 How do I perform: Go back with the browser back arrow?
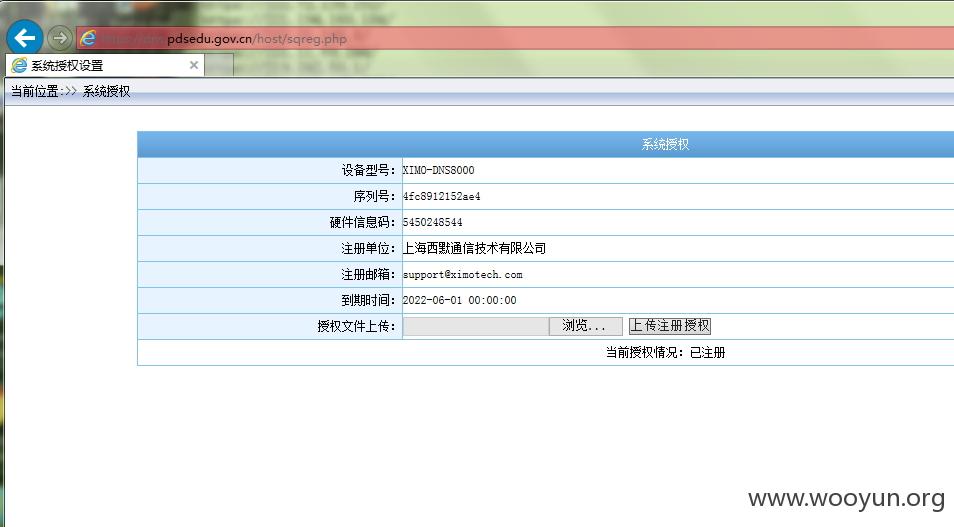24,38
